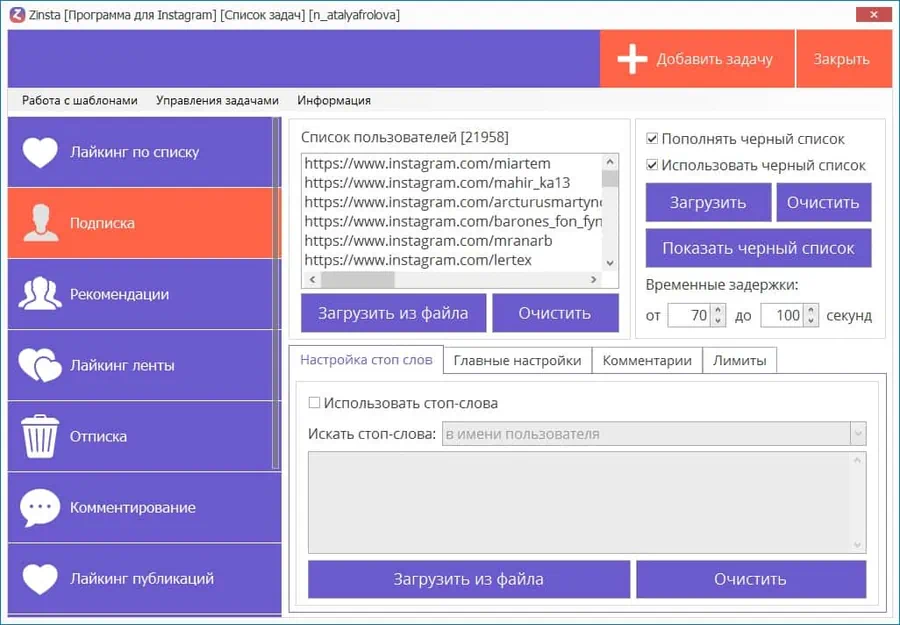Click Загрузить из файла for stop words

tap(468, 579)
